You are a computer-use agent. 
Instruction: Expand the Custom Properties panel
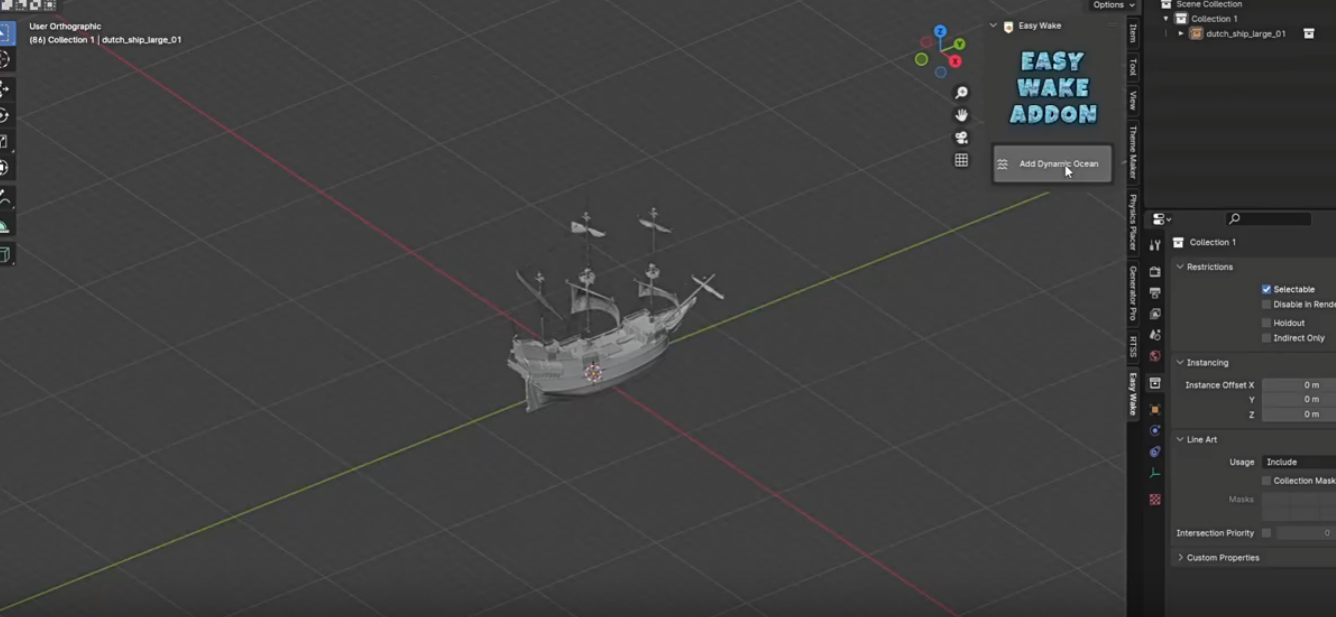[x=1181, y=558]
